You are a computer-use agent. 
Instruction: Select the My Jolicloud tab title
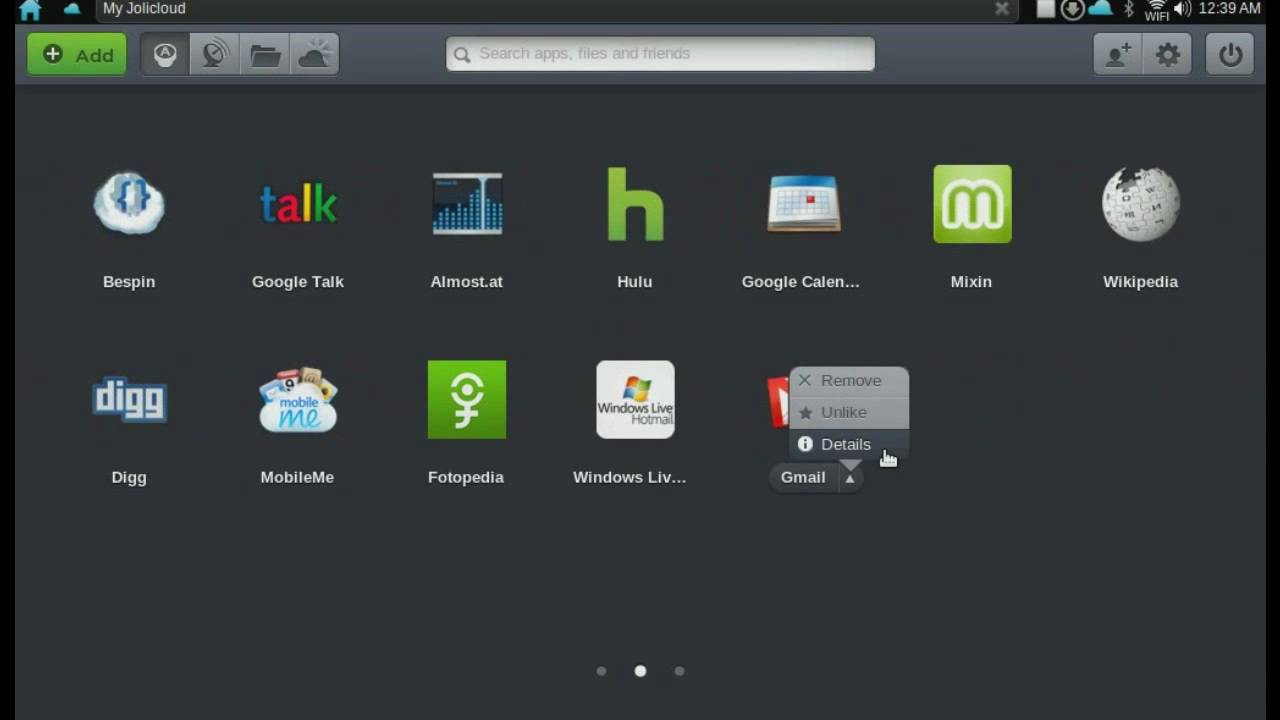point(144,9)
